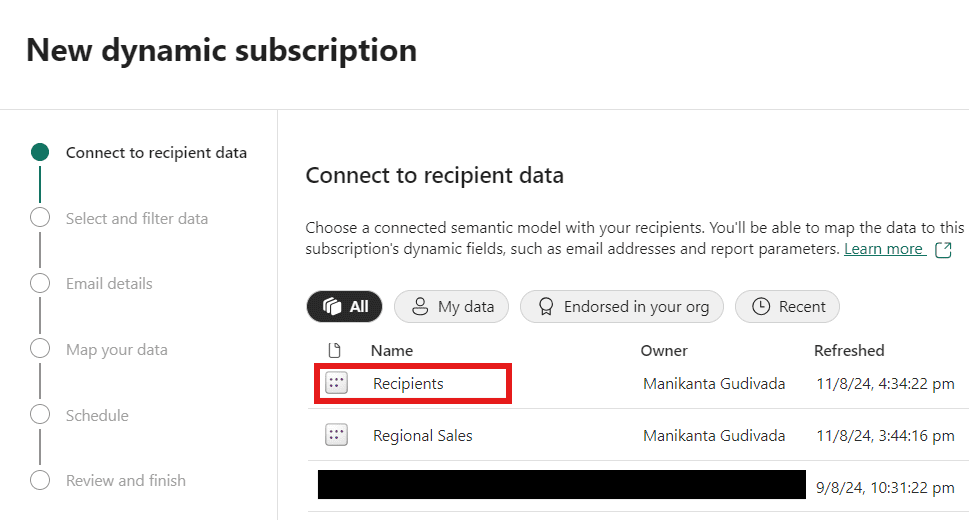Click the external link icon beside Learn more
Image resolution: width=969 pixels, height=520 pixels.
[x=942, y=250]
